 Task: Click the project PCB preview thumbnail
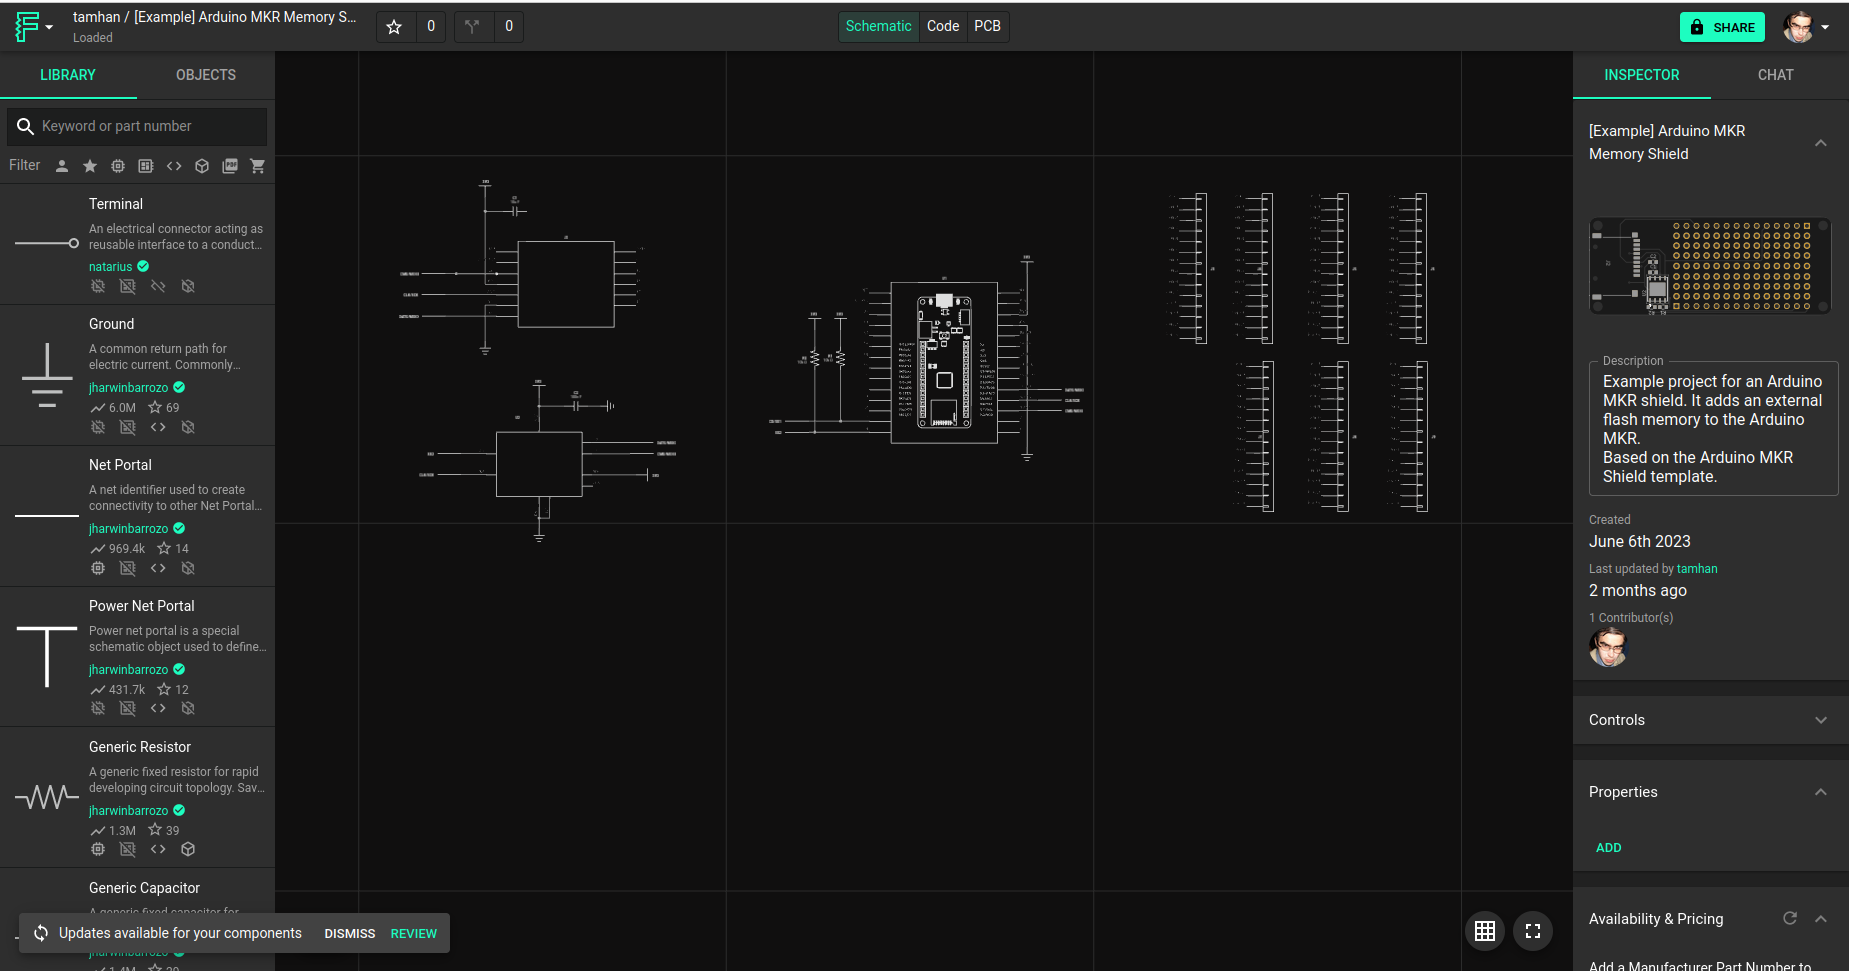(1710, 267)
